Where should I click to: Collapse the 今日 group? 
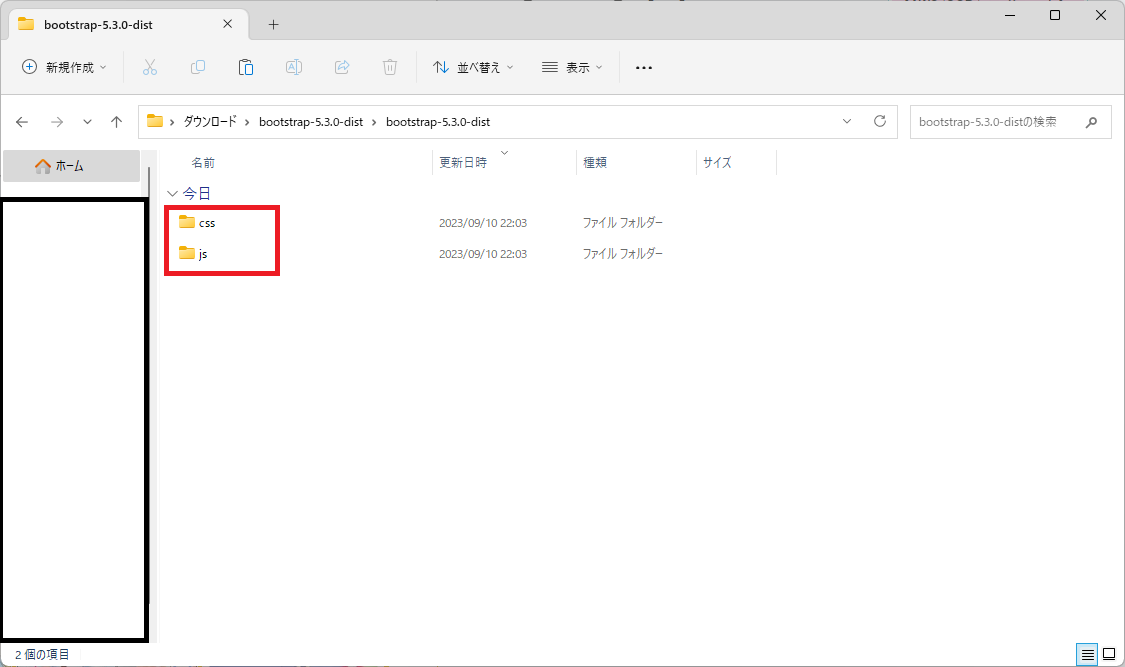click(x=172, y=193)
